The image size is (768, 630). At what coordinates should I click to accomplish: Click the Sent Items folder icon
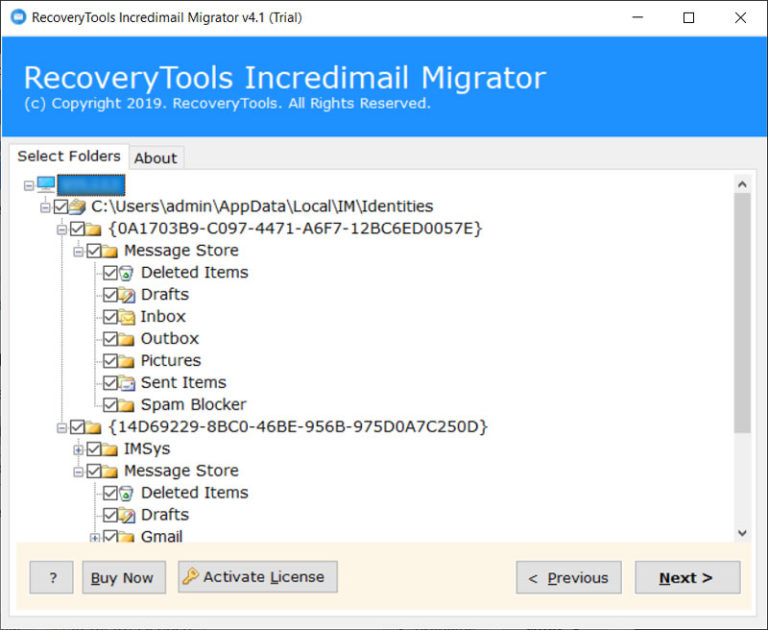point(127,383)
